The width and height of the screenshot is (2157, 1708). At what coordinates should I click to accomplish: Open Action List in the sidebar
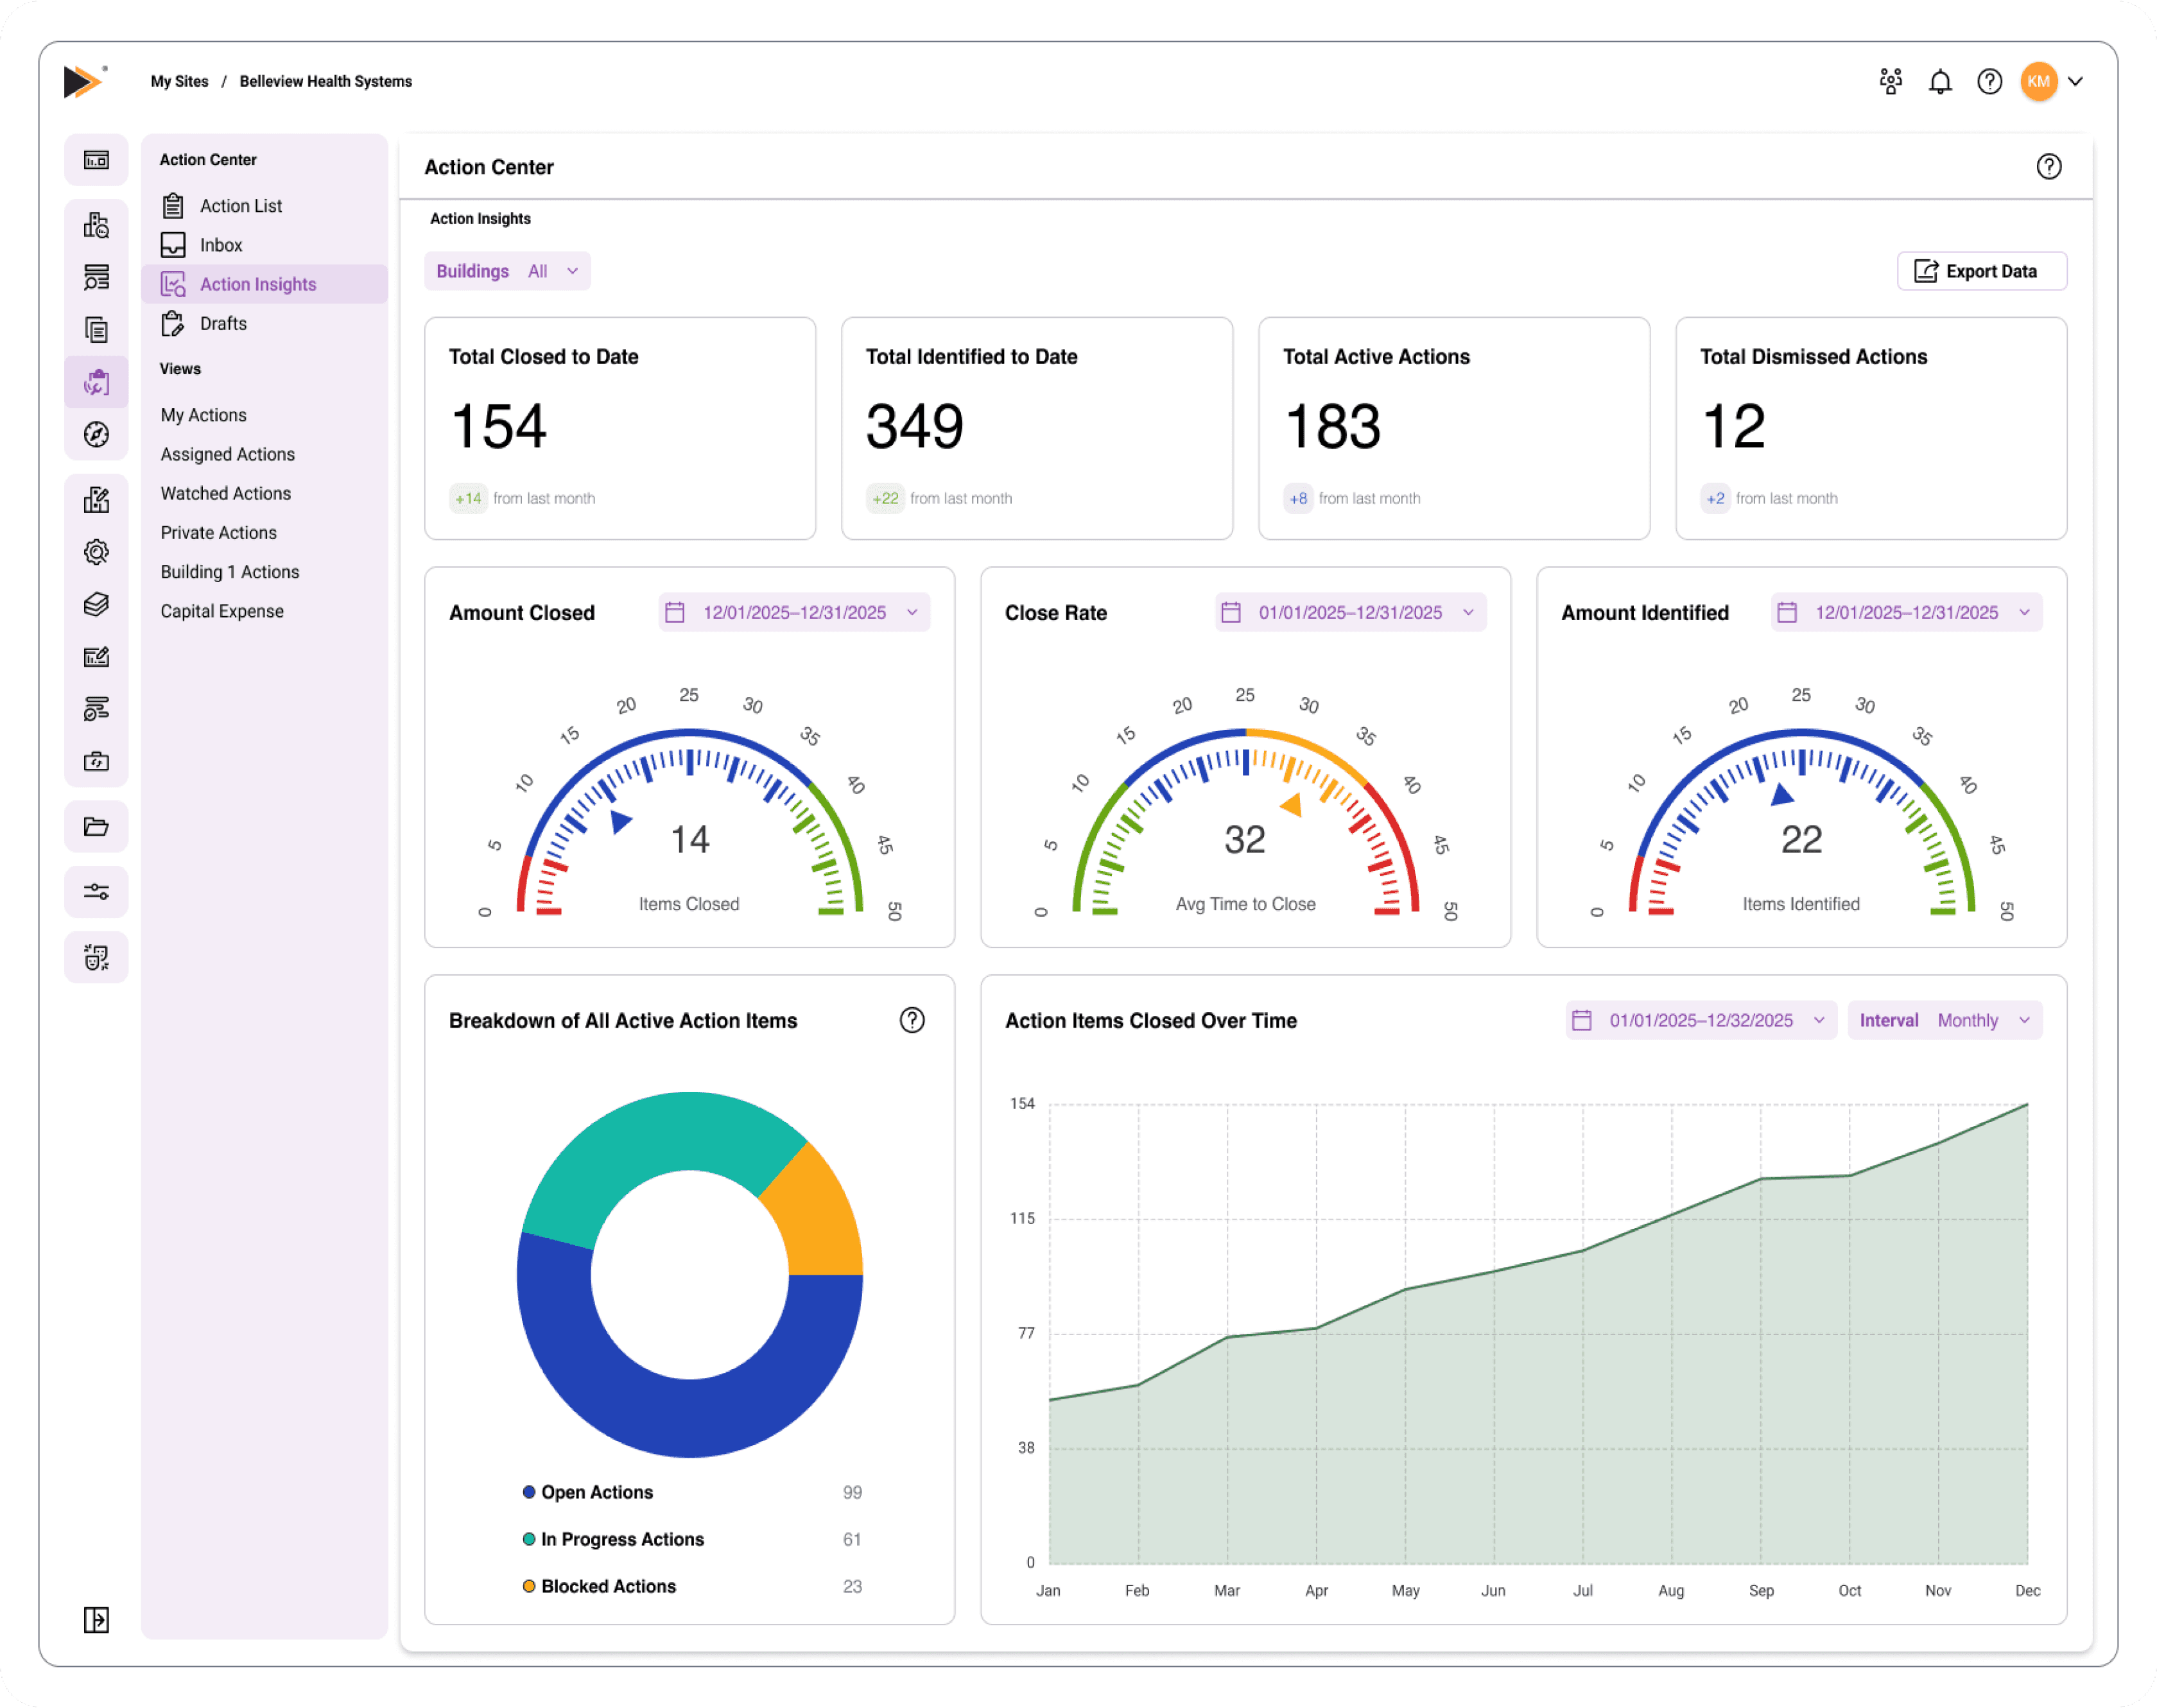pos(240,206)
